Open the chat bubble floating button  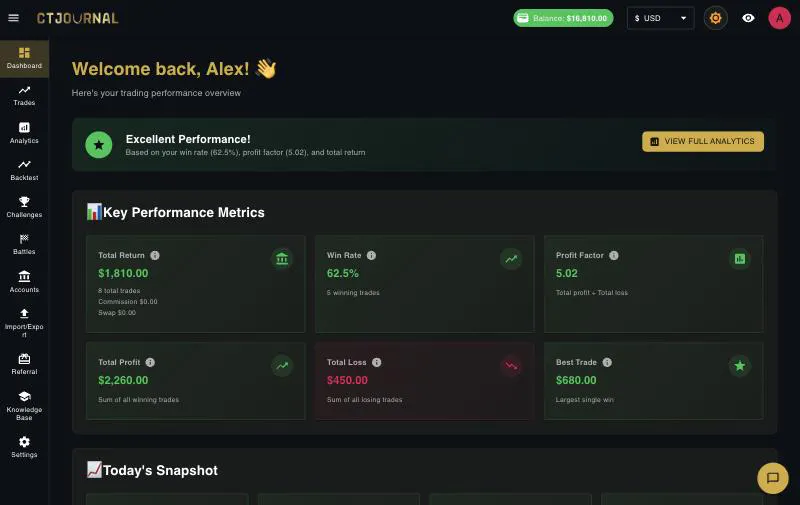(x=772, y=478)
